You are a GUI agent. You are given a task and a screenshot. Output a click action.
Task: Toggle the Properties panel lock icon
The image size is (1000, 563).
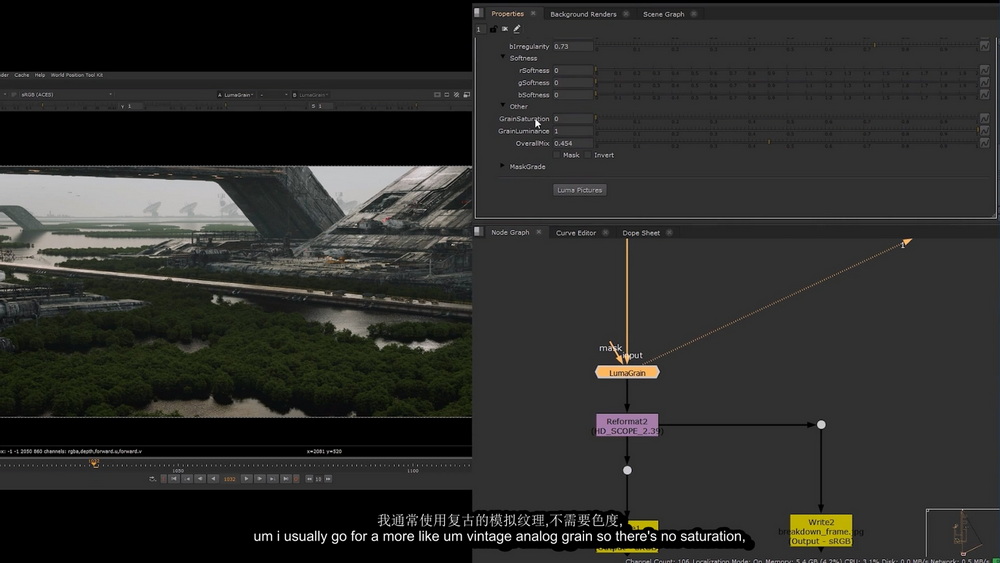tap(493, 29)
